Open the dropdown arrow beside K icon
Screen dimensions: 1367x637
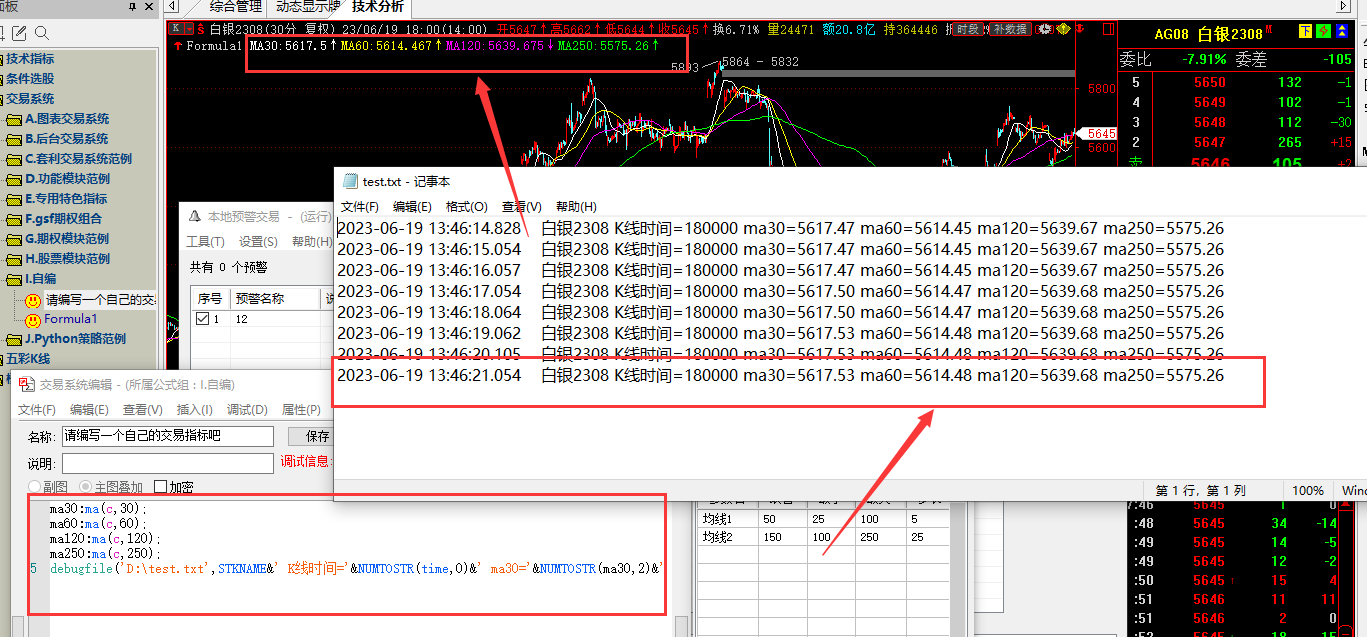188,29
